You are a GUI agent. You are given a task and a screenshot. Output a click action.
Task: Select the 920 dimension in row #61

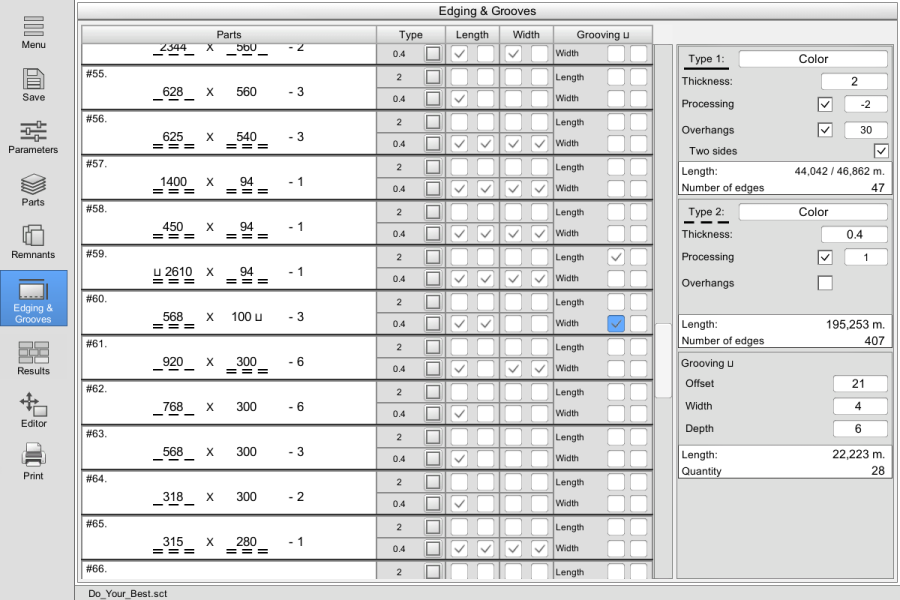pos(173,362)
